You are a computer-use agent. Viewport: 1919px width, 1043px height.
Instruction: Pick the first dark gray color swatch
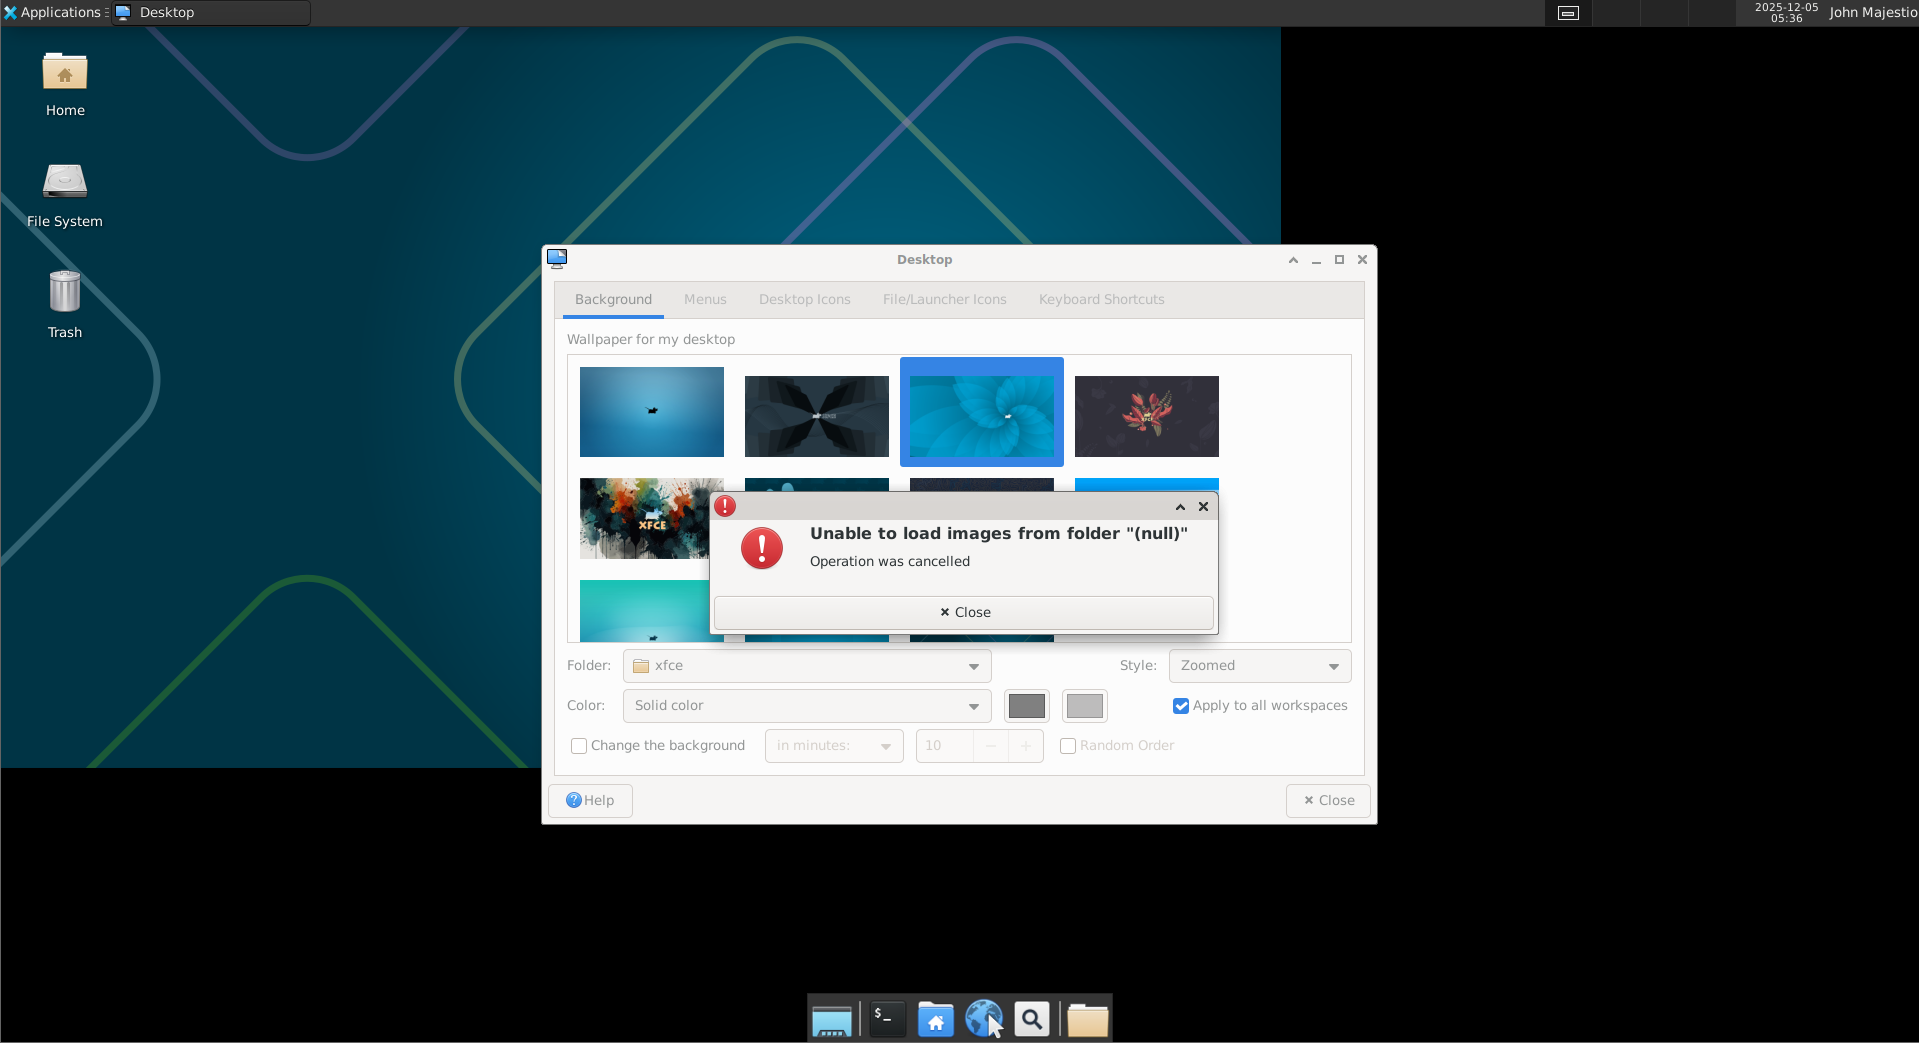click(1026, 706)
